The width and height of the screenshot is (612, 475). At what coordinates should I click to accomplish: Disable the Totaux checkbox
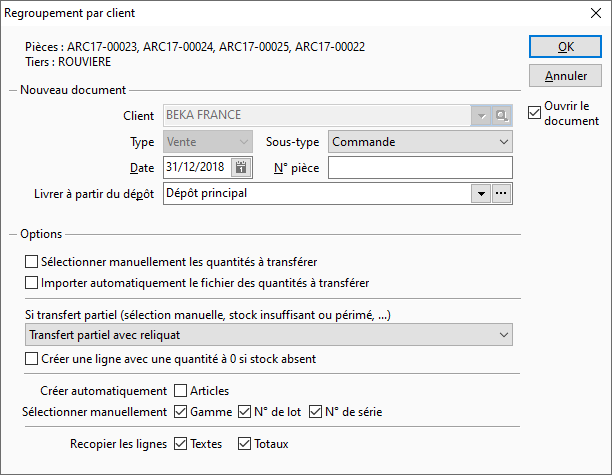(244, 444)
